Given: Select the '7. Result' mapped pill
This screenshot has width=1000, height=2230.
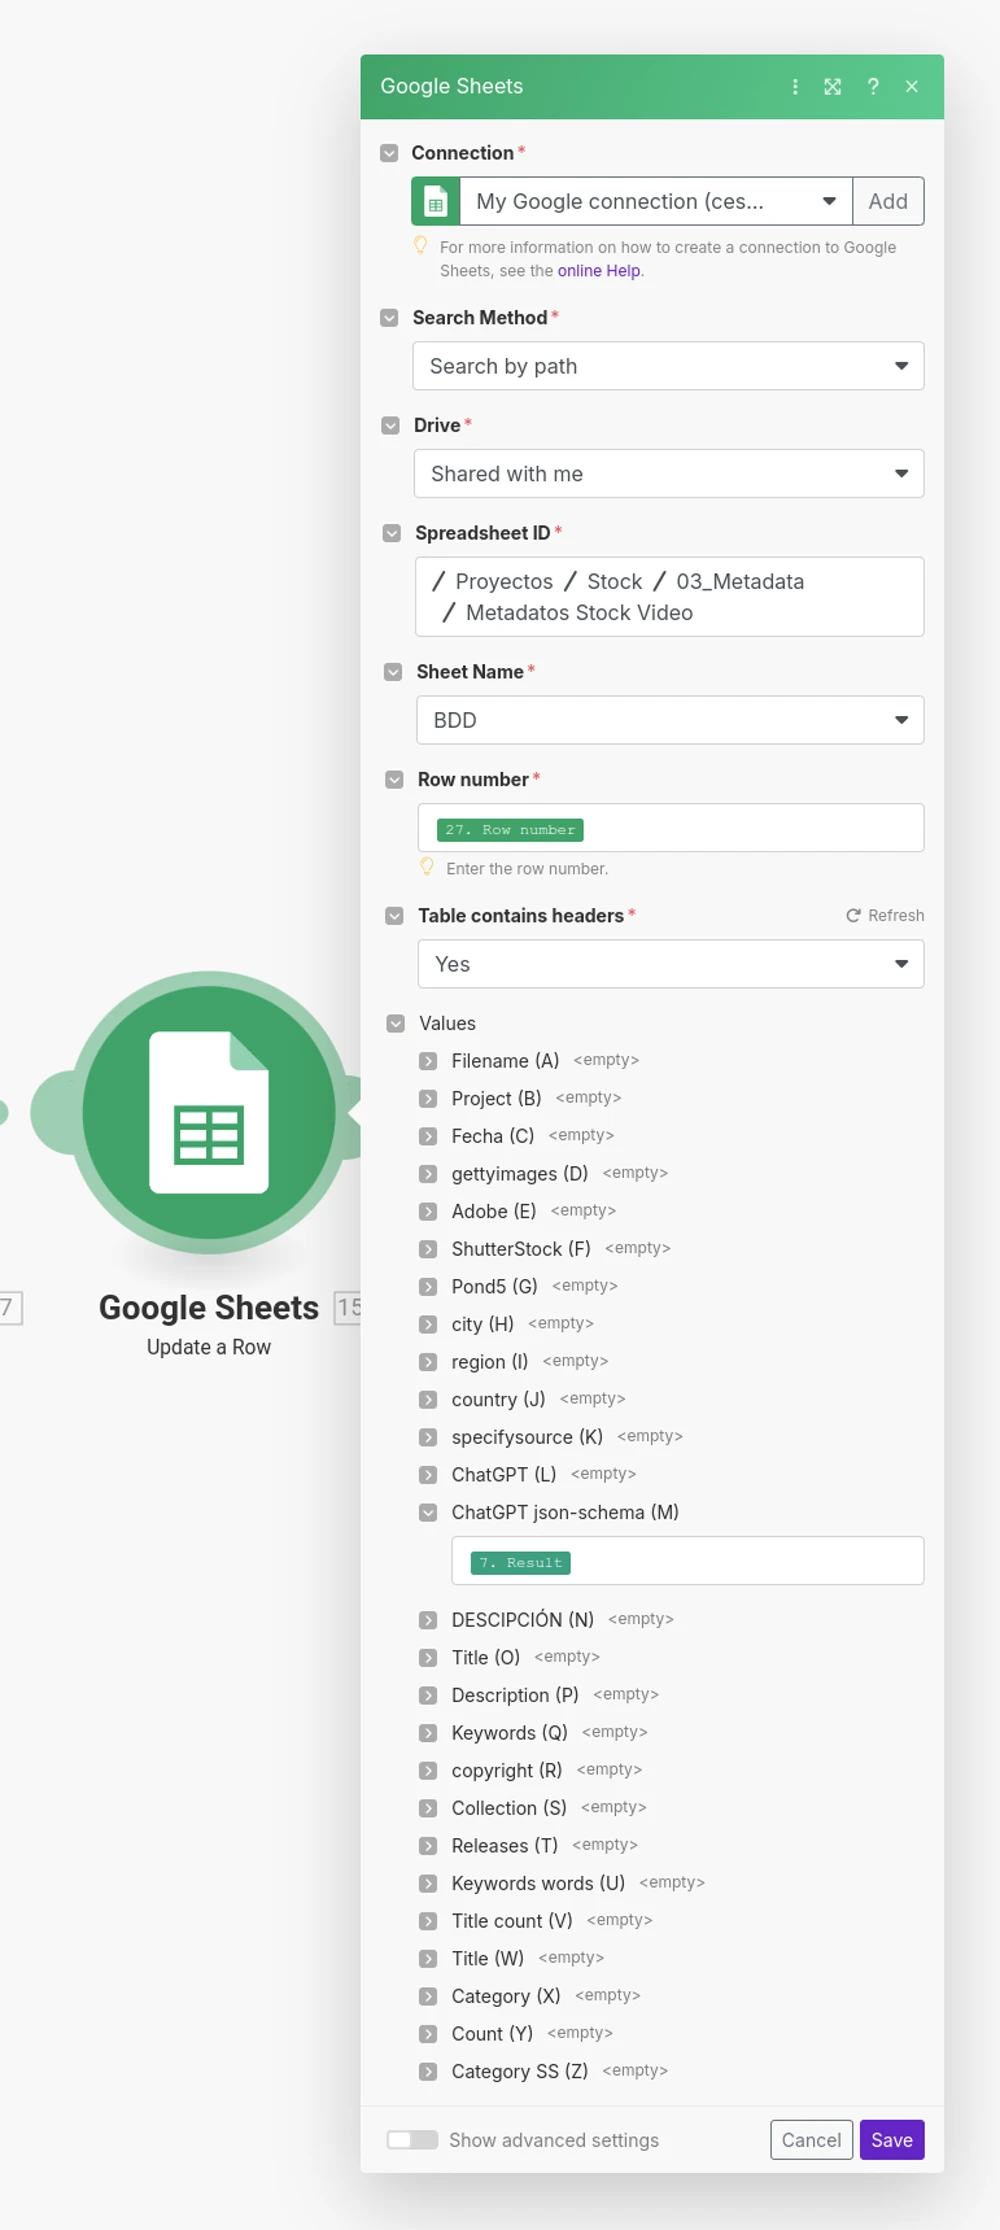Looking at the screenshot, I should 521,1563.
